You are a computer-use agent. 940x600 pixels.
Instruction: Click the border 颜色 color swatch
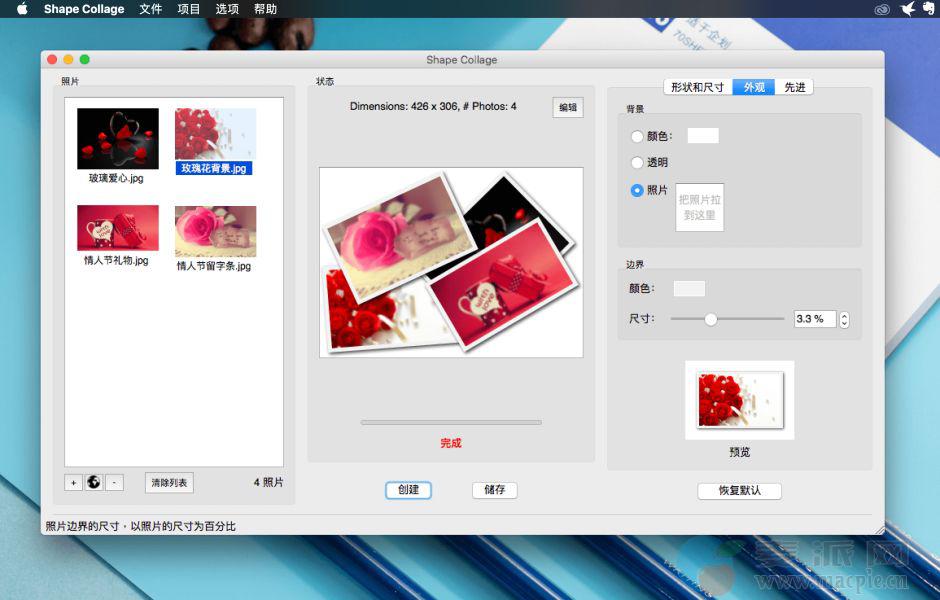(689, 288)
